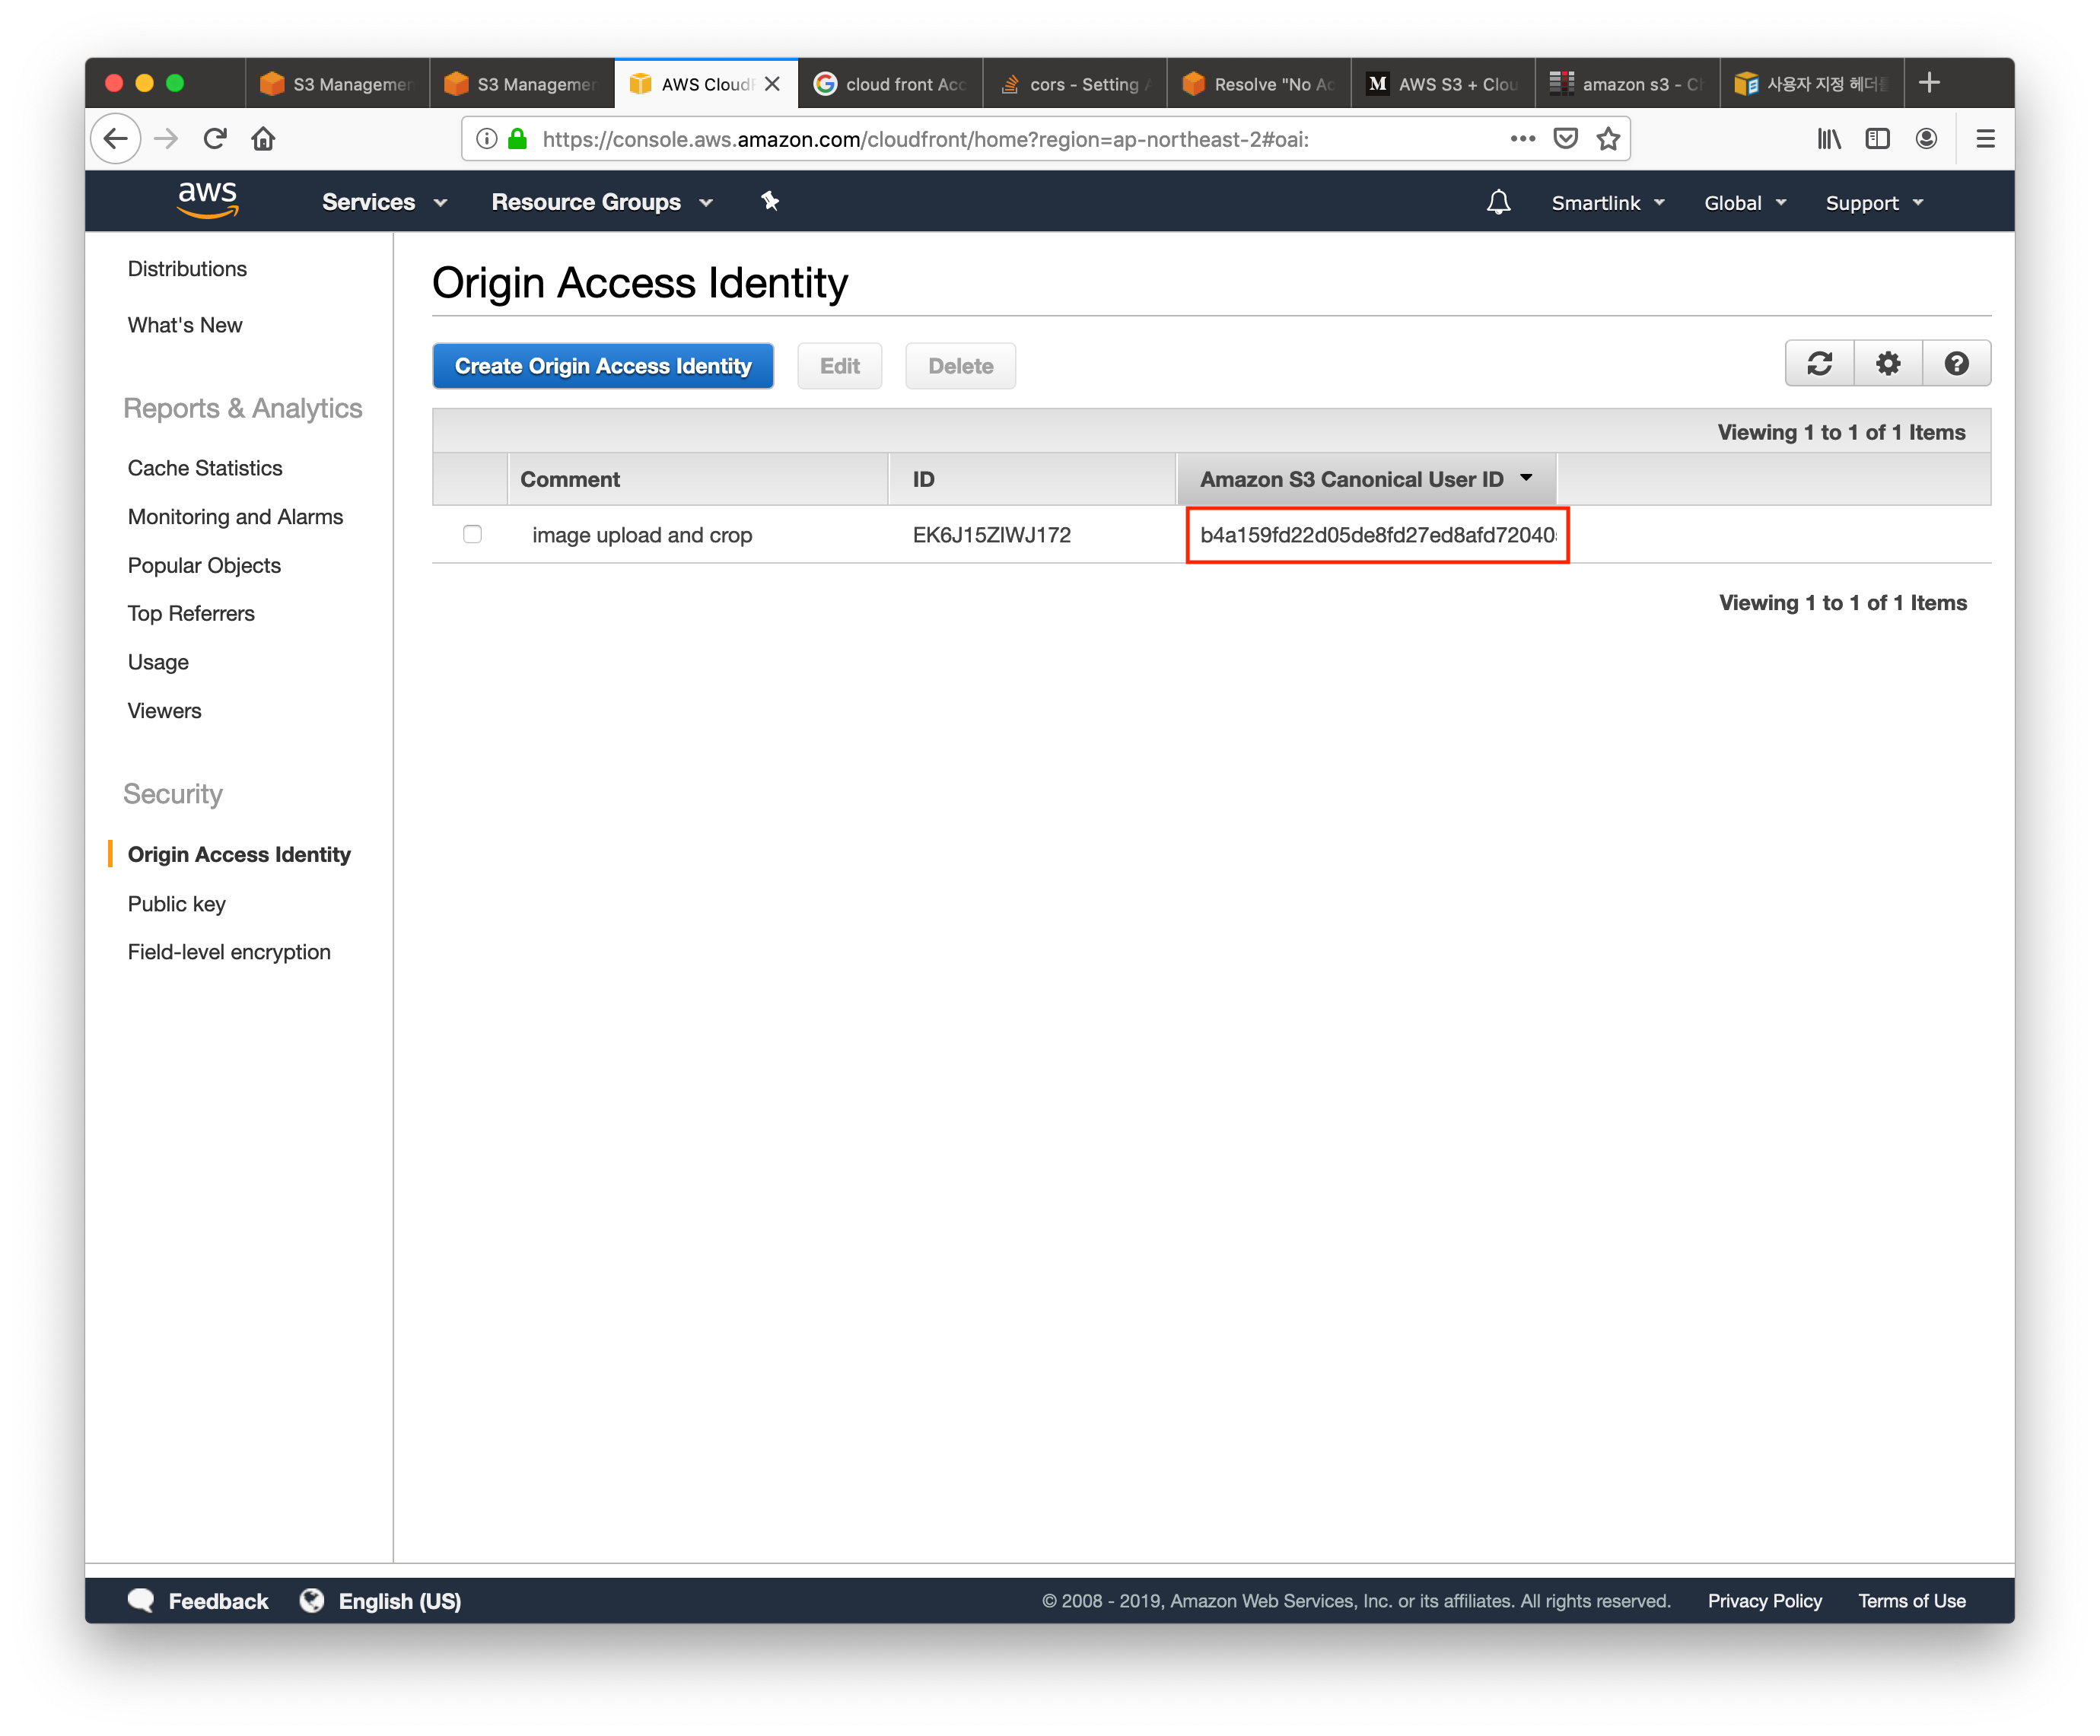The image size is (2100, 1736).
Task: Open the Privacy Policy link
Action: (1764, 1601)
